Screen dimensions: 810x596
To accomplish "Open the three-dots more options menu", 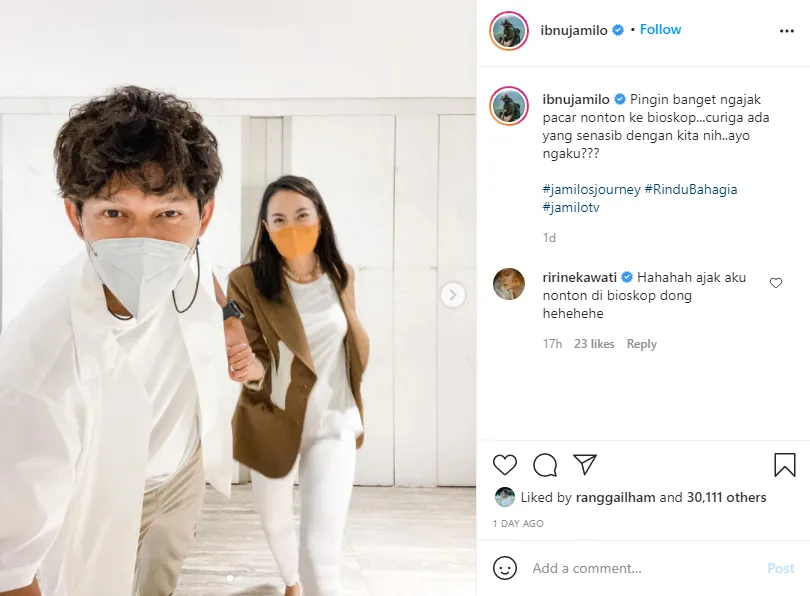I will [787, 31].
